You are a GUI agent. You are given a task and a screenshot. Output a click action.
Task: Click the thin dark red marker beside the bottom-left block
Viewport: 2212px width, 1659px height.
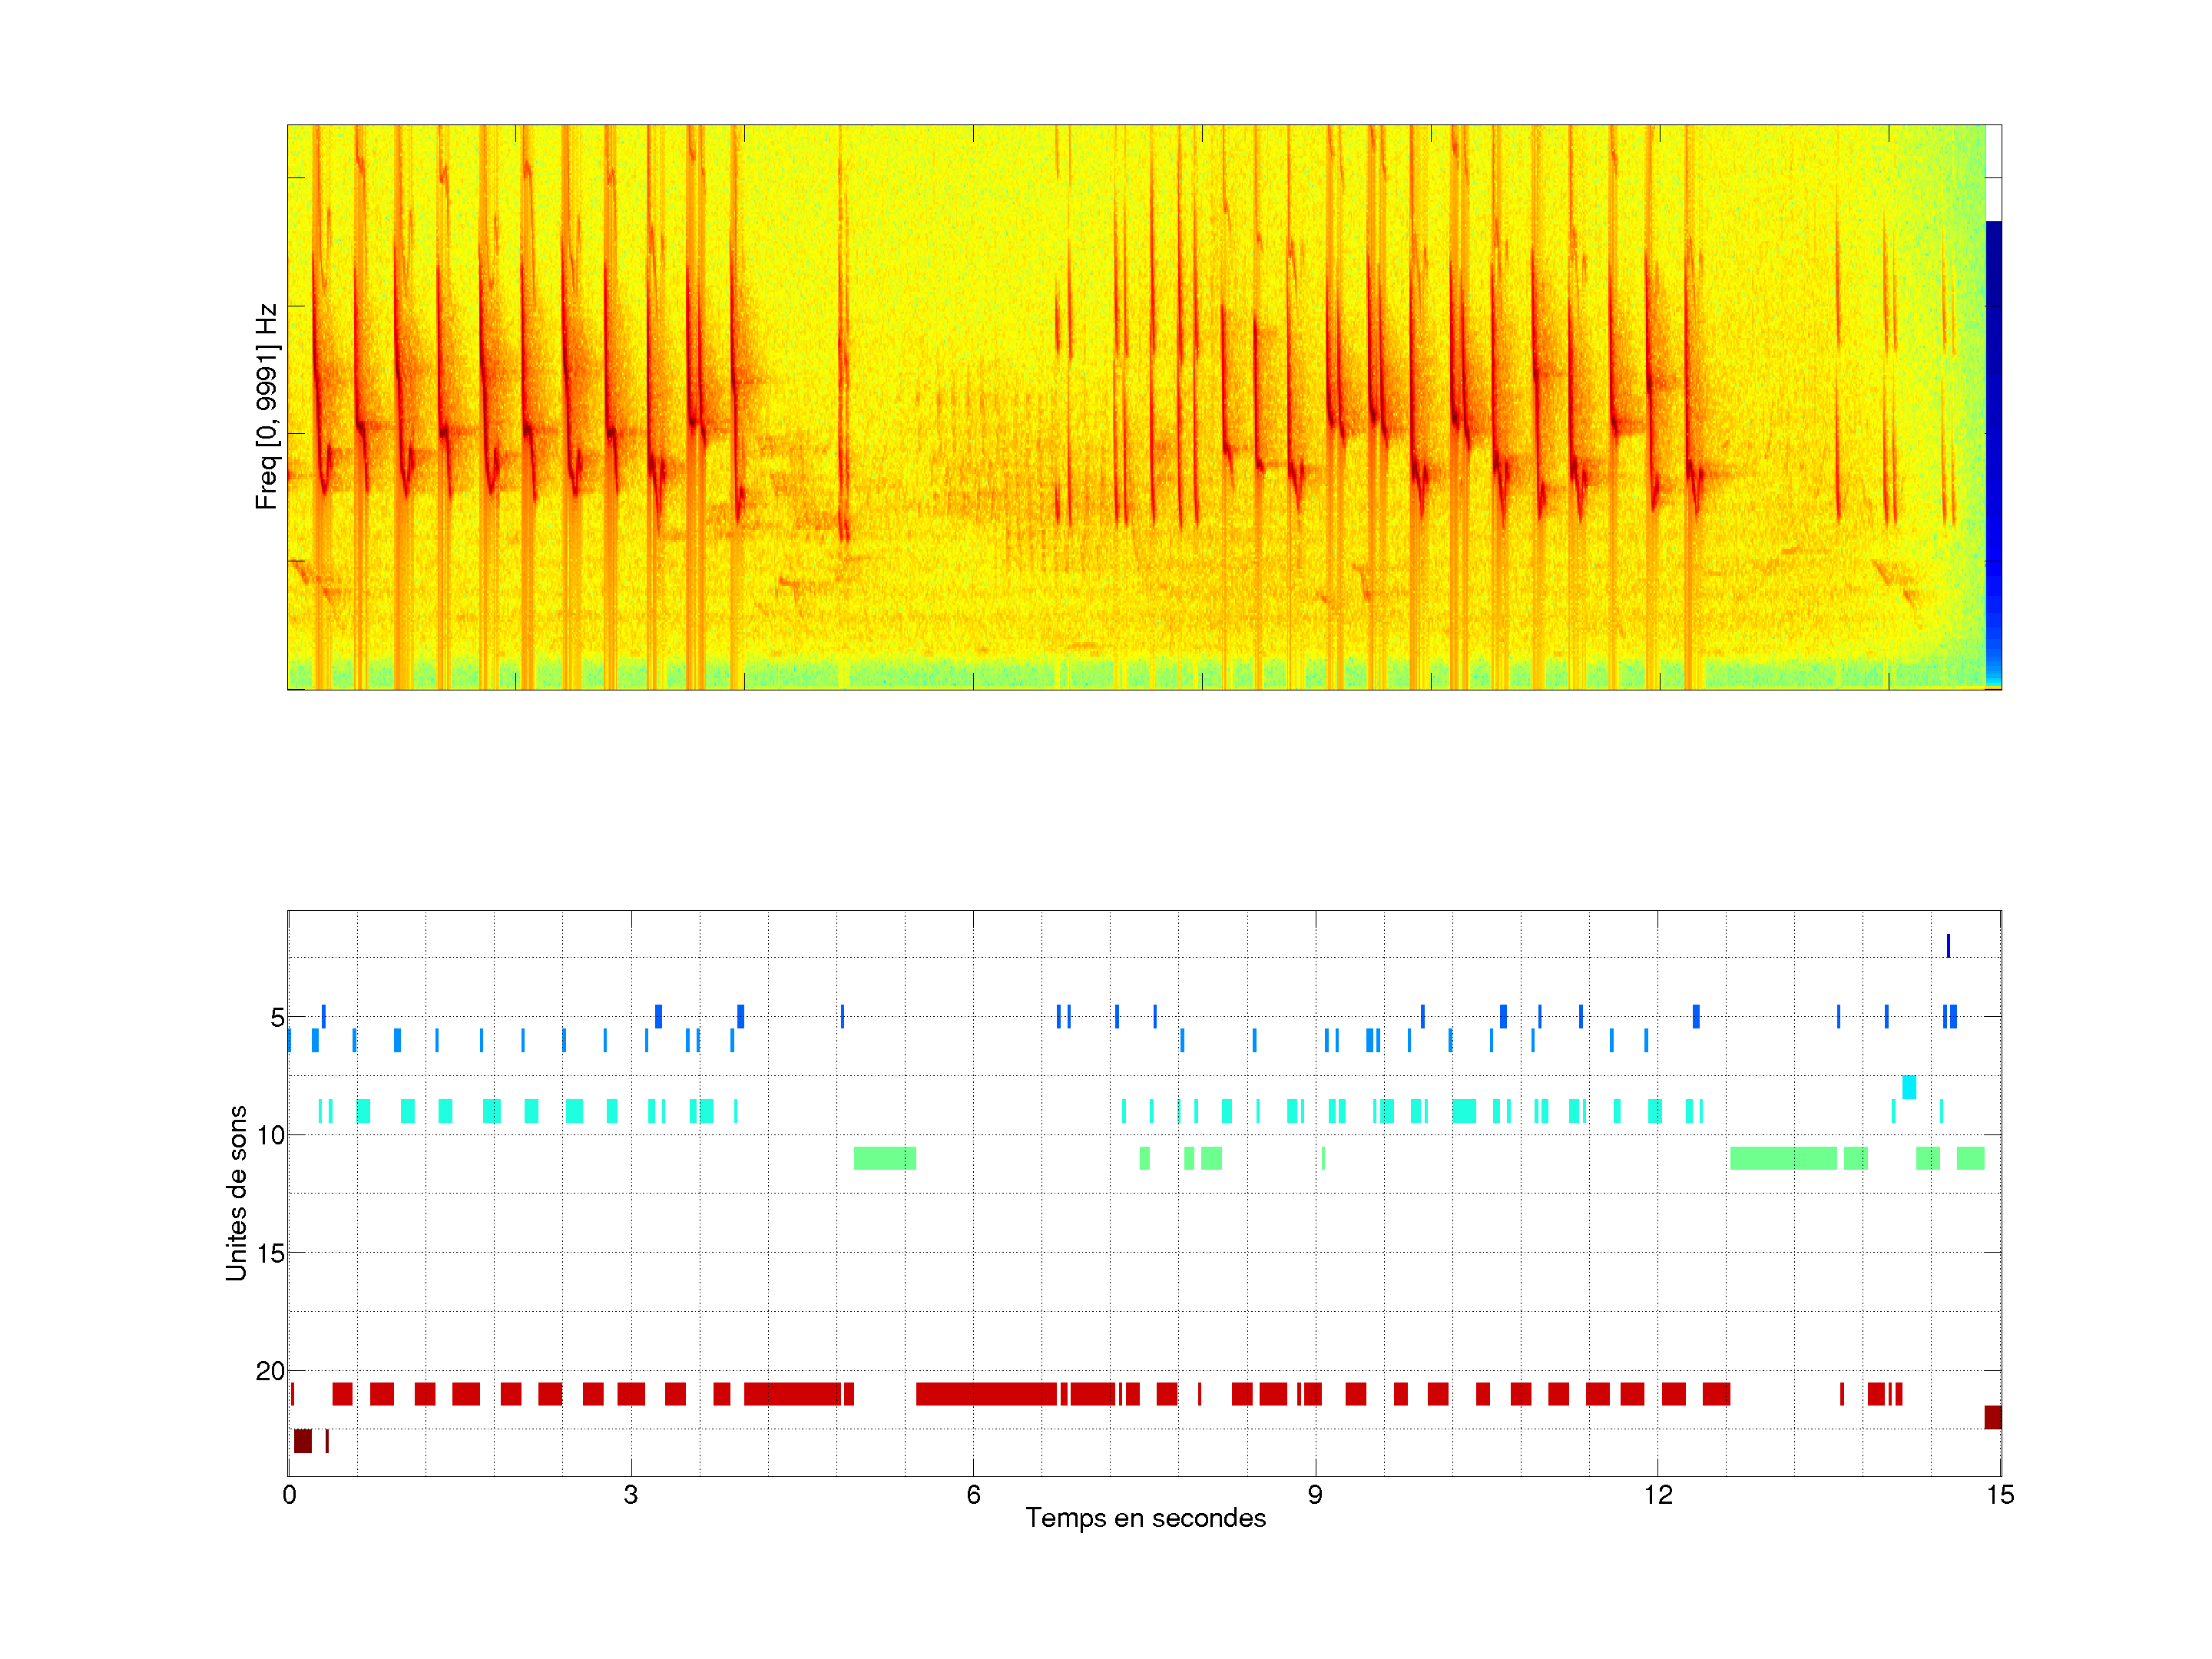tap(327, 1441)
